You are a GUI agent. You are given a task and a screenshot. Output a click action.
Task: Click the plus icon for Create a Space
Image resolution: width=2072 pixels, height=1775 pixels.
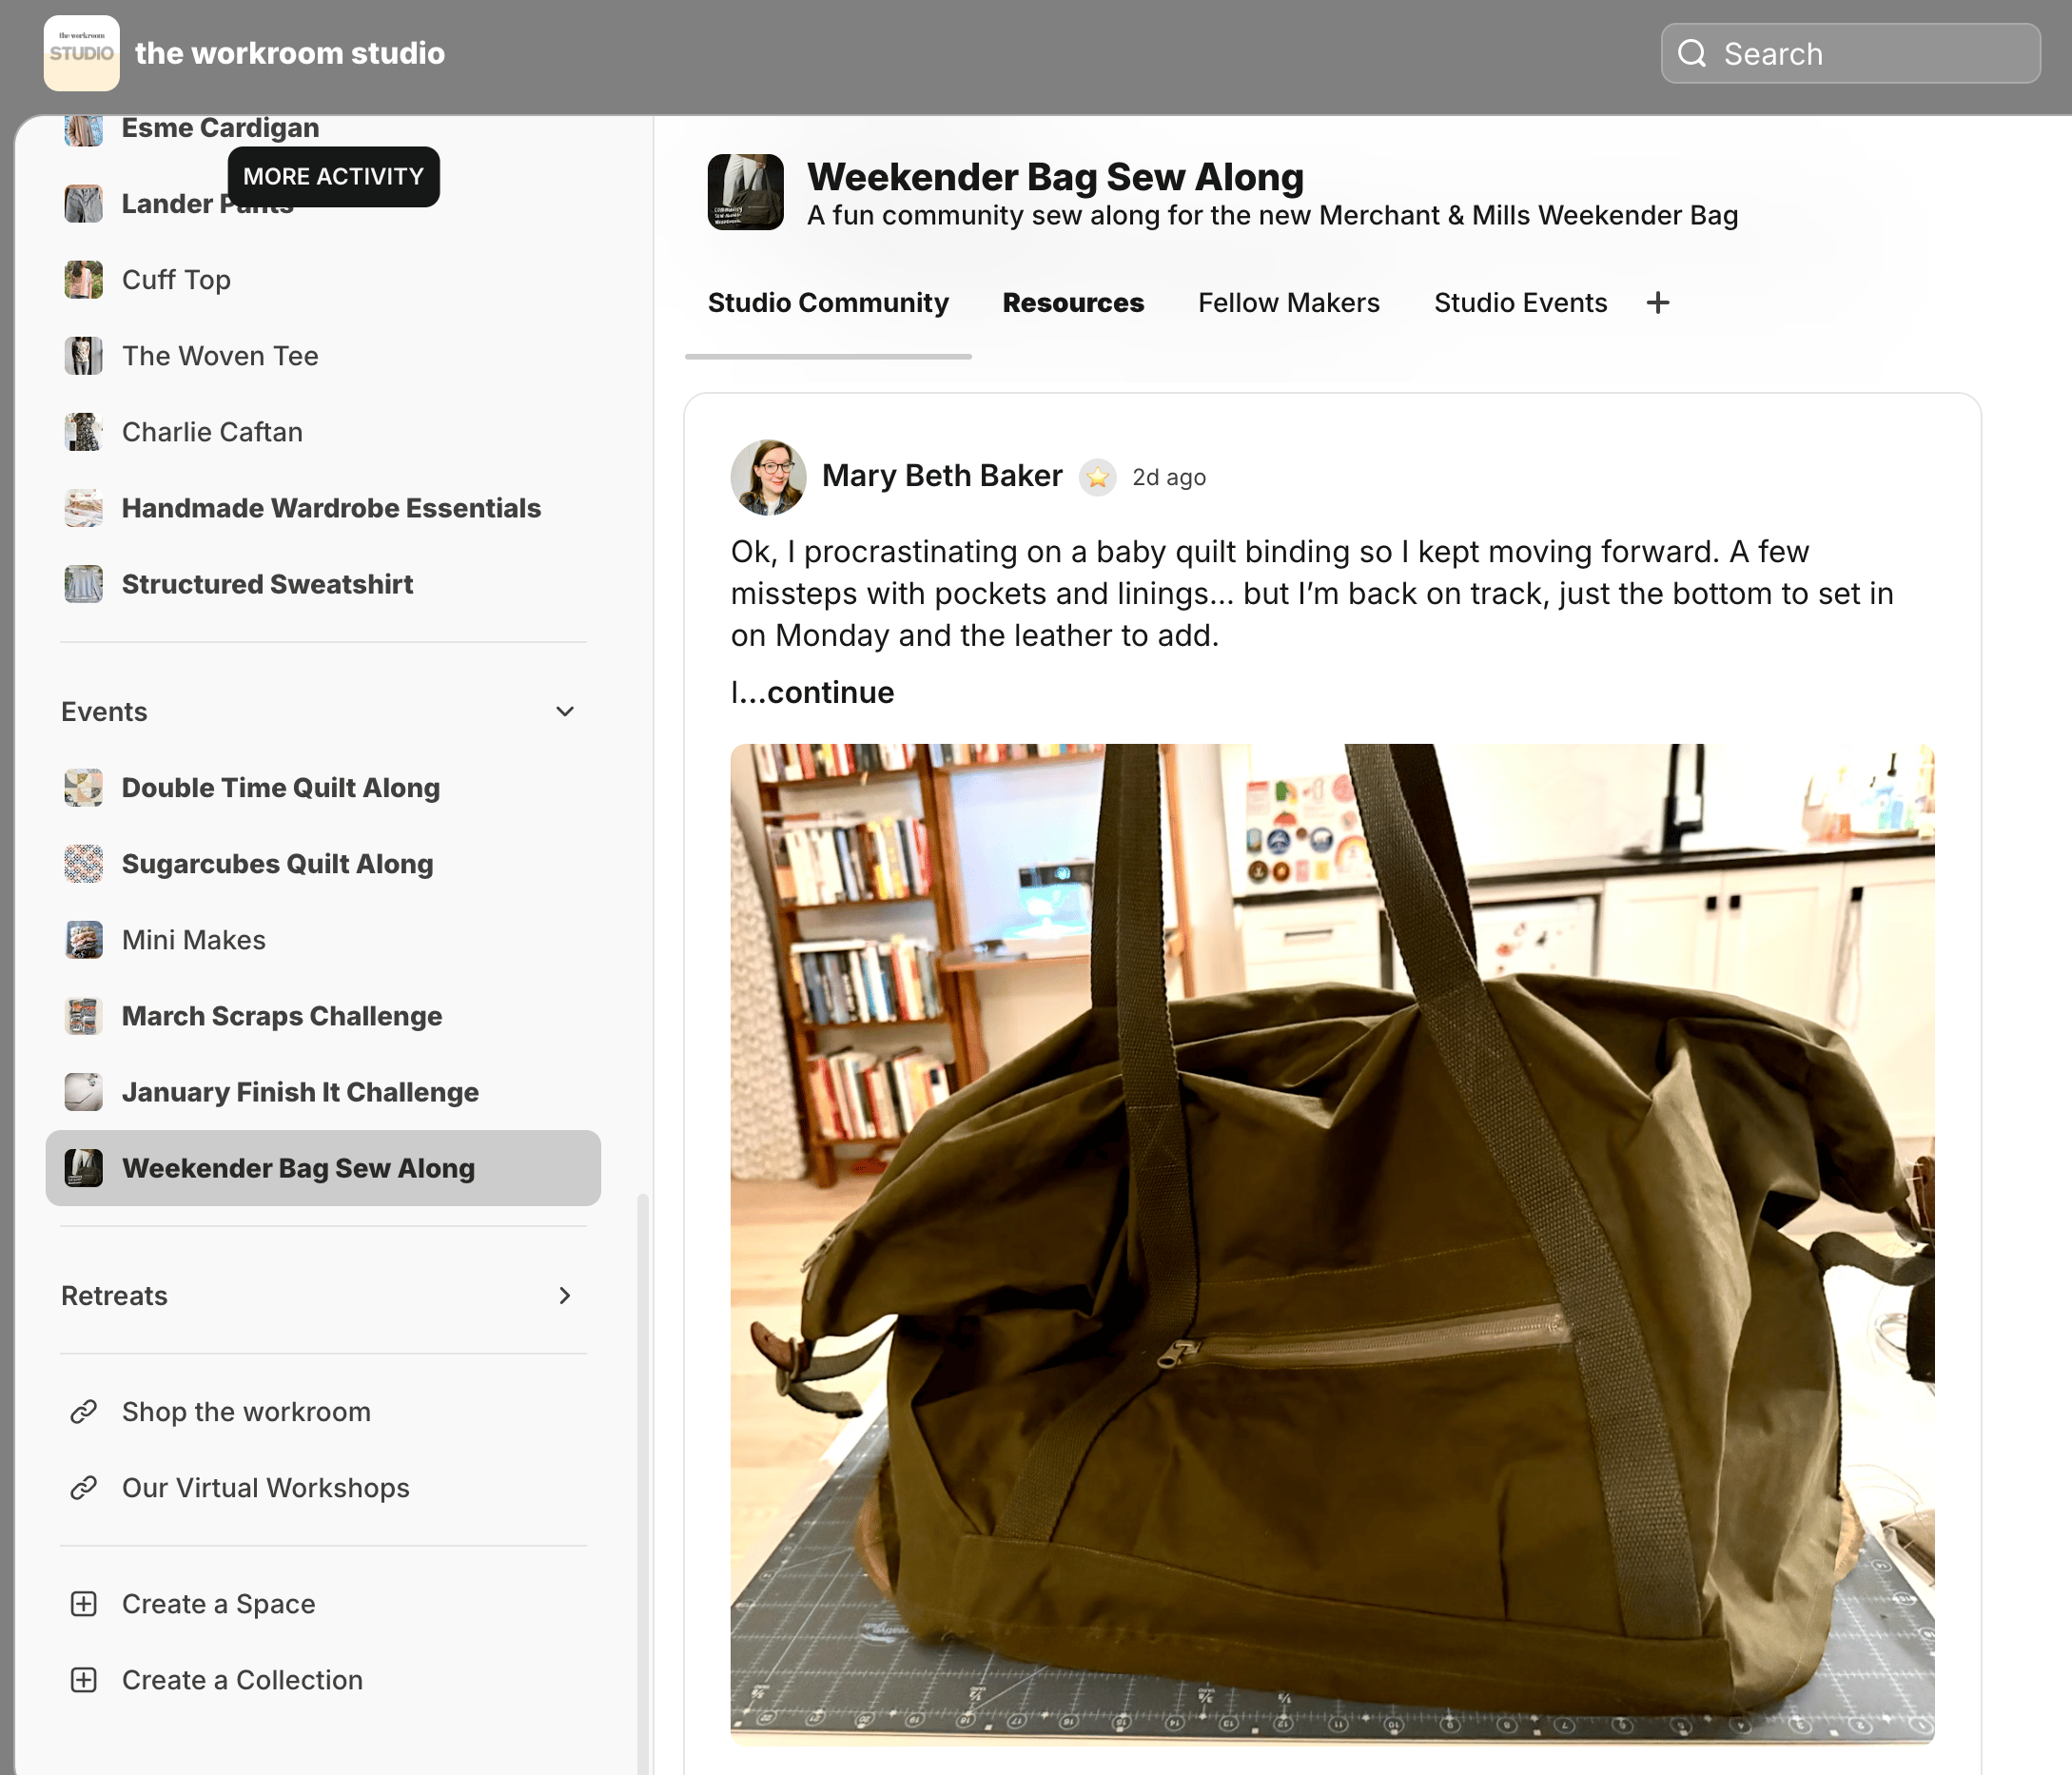(x=84, y=1604)
